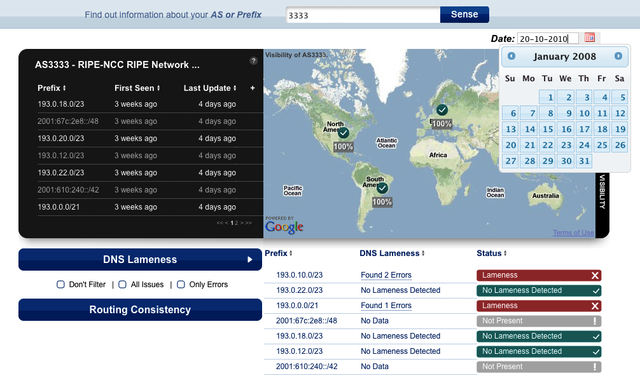Open Found 2 Errors link

click(x=386, y=275)
